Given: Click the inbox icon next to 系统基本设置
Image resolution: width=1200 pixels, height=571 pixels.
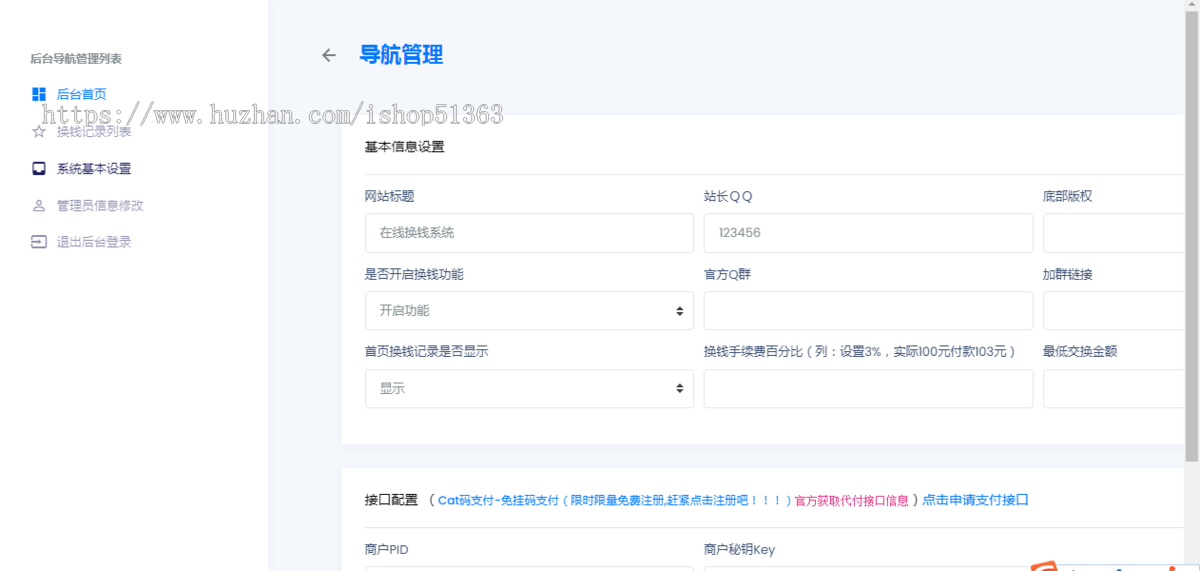Looking at the screenshot, I should [x=39, y=168].
